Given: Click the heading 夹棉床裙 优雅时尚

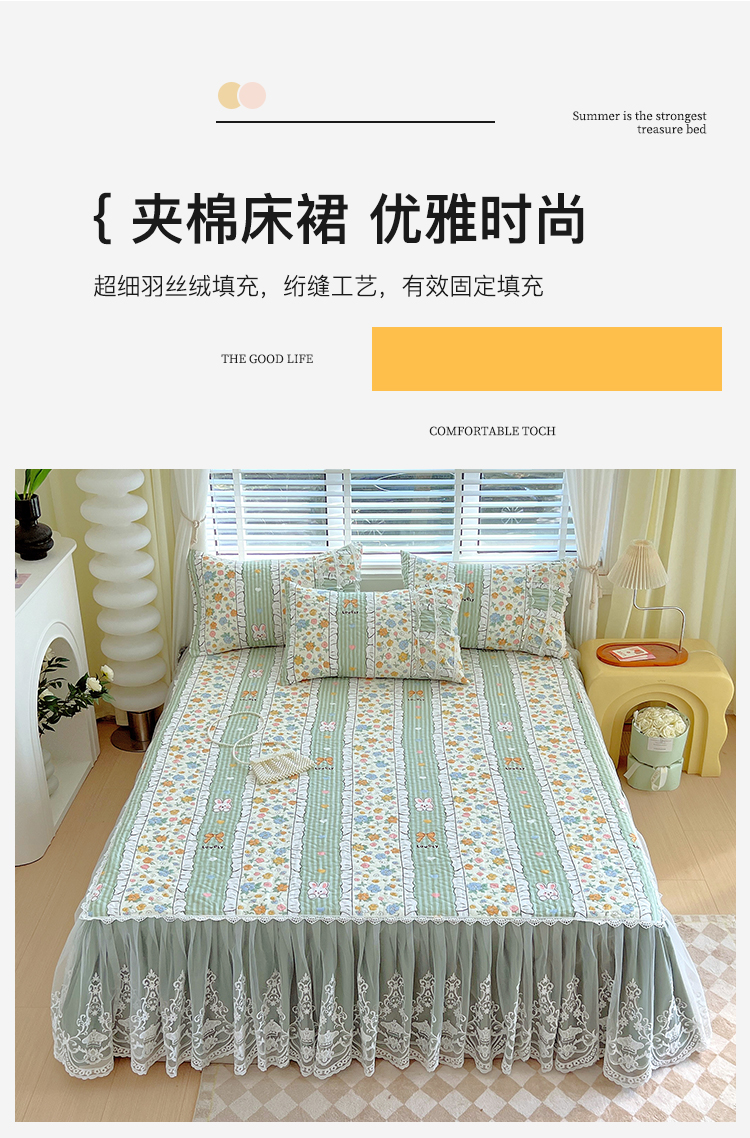Looking at the screenshot, I should point(359,219).
